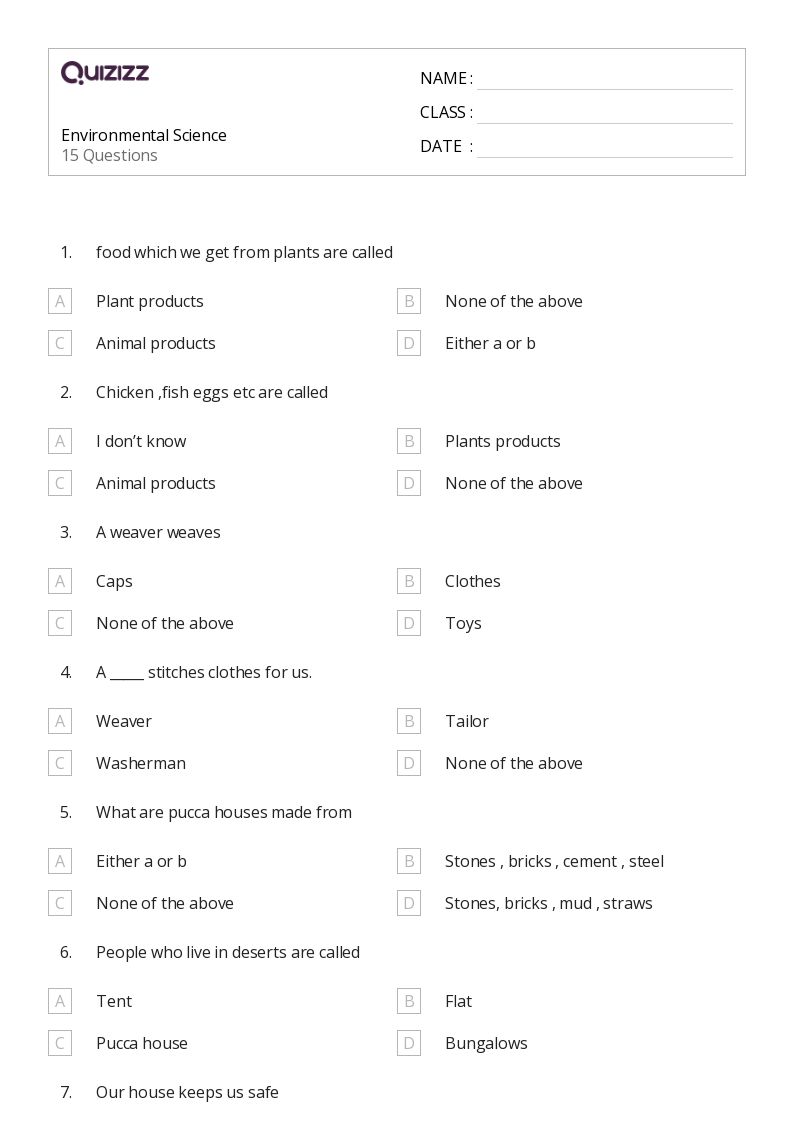The image size is (794, 1123).
Task: Mark box C Washerman in question 4
Action: 60,763
